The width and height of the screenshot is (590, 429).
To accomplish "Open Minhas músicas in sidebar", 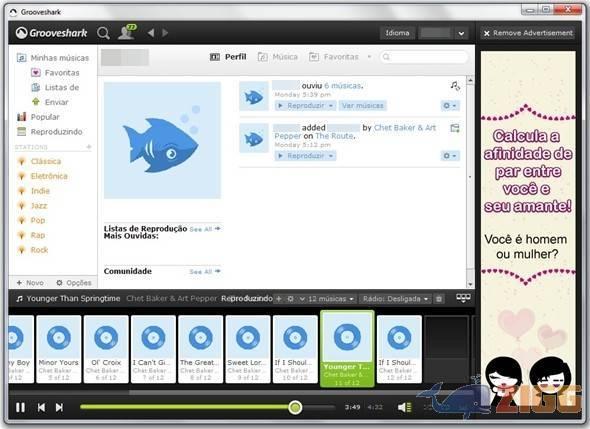I will (x=53, y=58).
